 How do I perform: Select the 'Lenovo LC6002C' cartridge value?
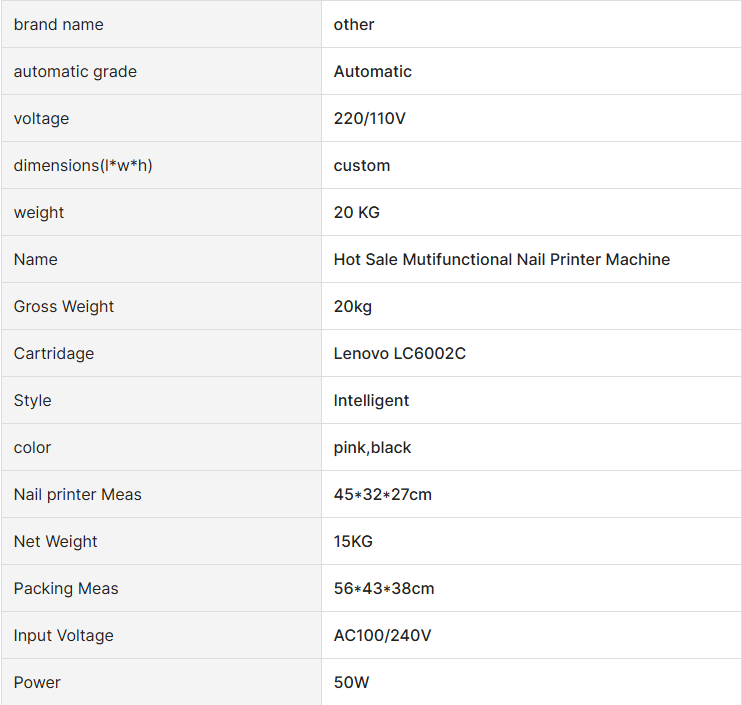pos(400,353)
